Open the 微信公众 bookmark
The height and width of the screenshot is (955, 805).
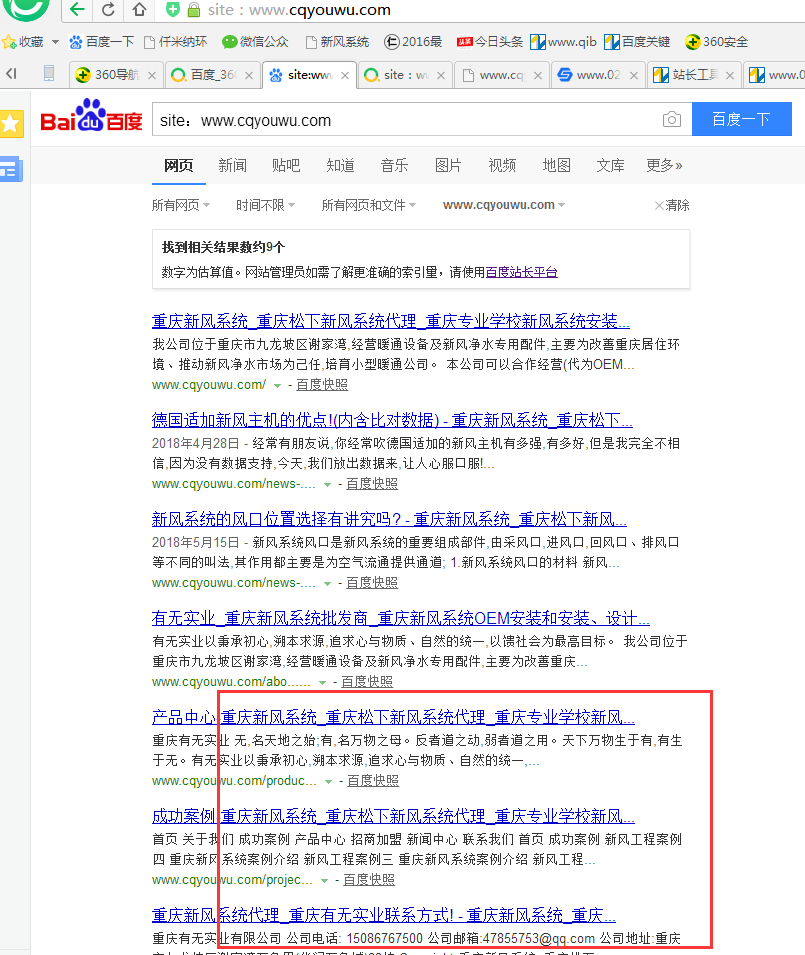click(255, 42)
